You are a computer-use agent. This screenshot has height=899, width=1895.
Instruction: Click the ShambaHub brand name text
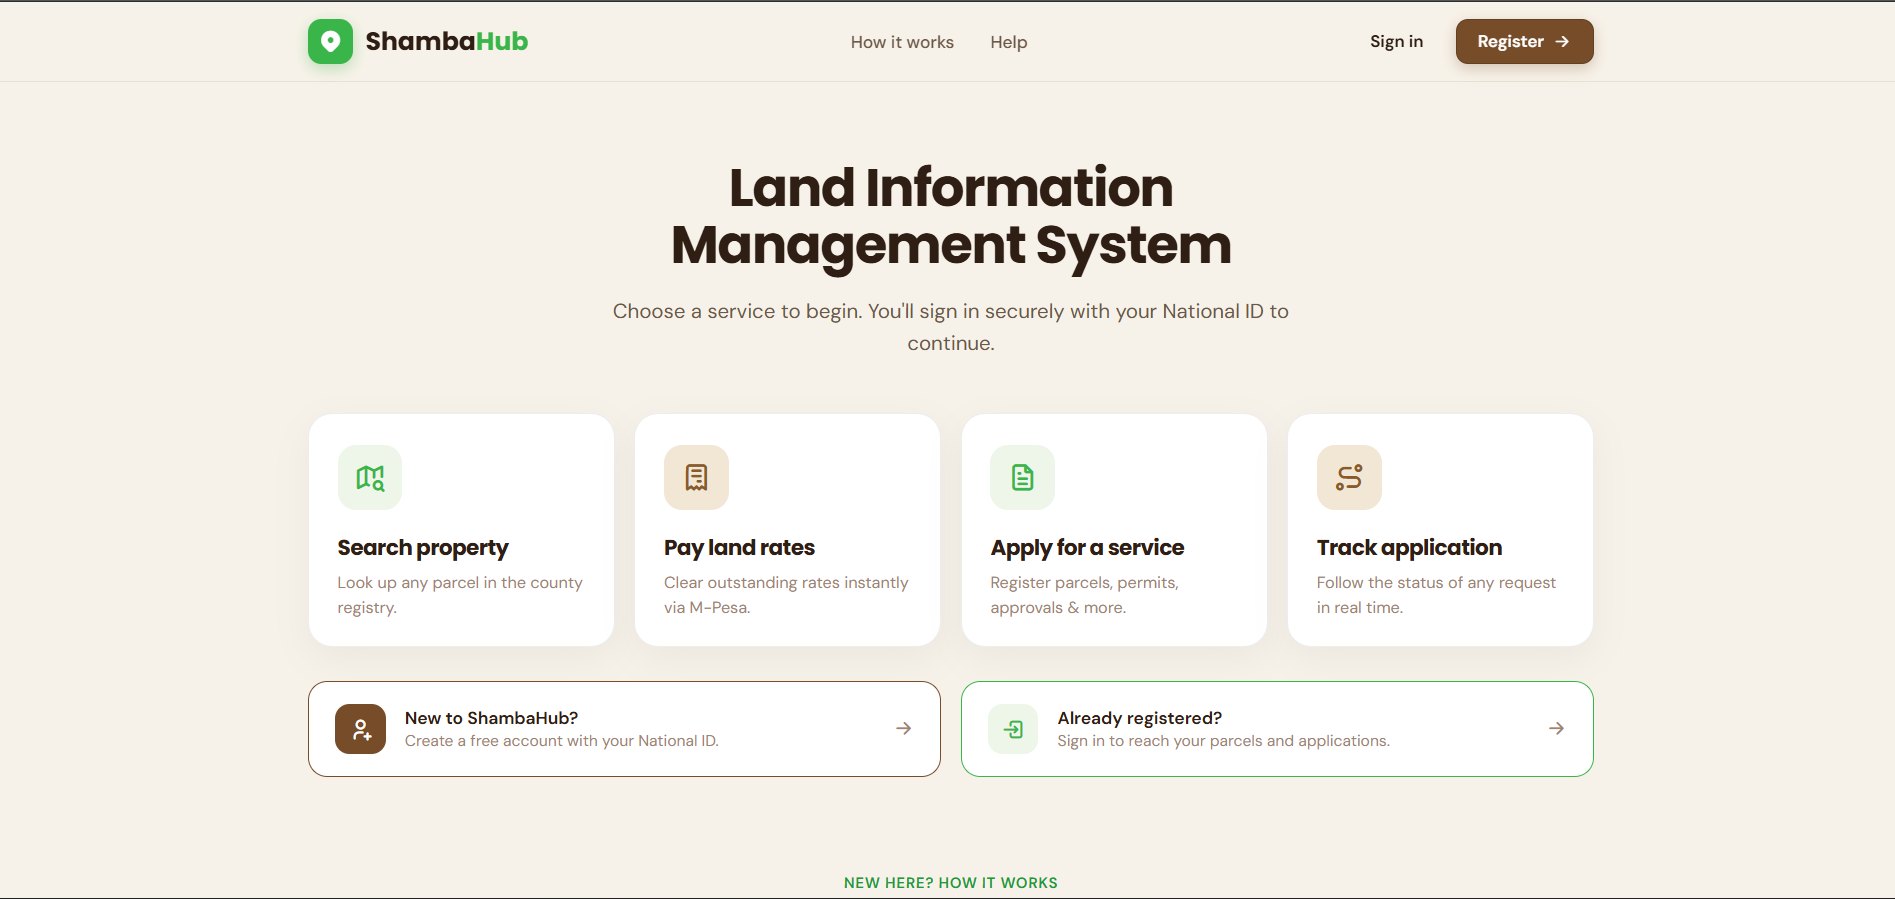[446, 41]
